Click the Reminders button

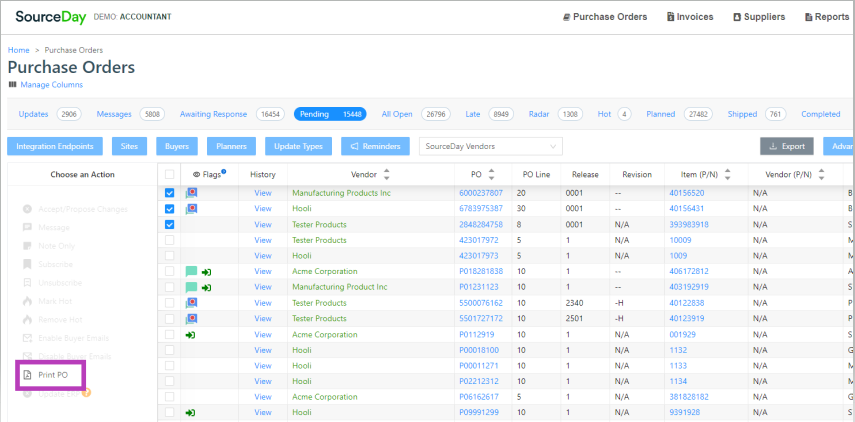[375, 146]
